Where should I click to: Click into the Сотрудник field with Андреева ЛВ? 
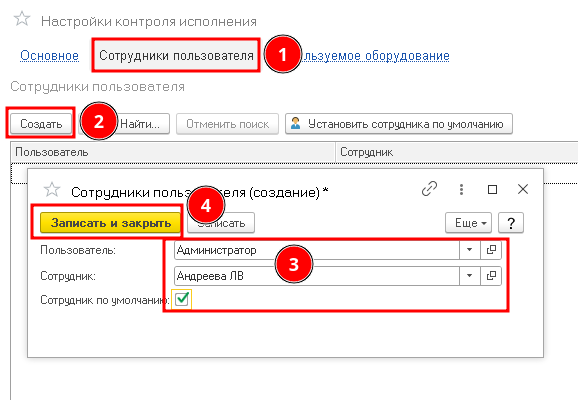(317, 276)
